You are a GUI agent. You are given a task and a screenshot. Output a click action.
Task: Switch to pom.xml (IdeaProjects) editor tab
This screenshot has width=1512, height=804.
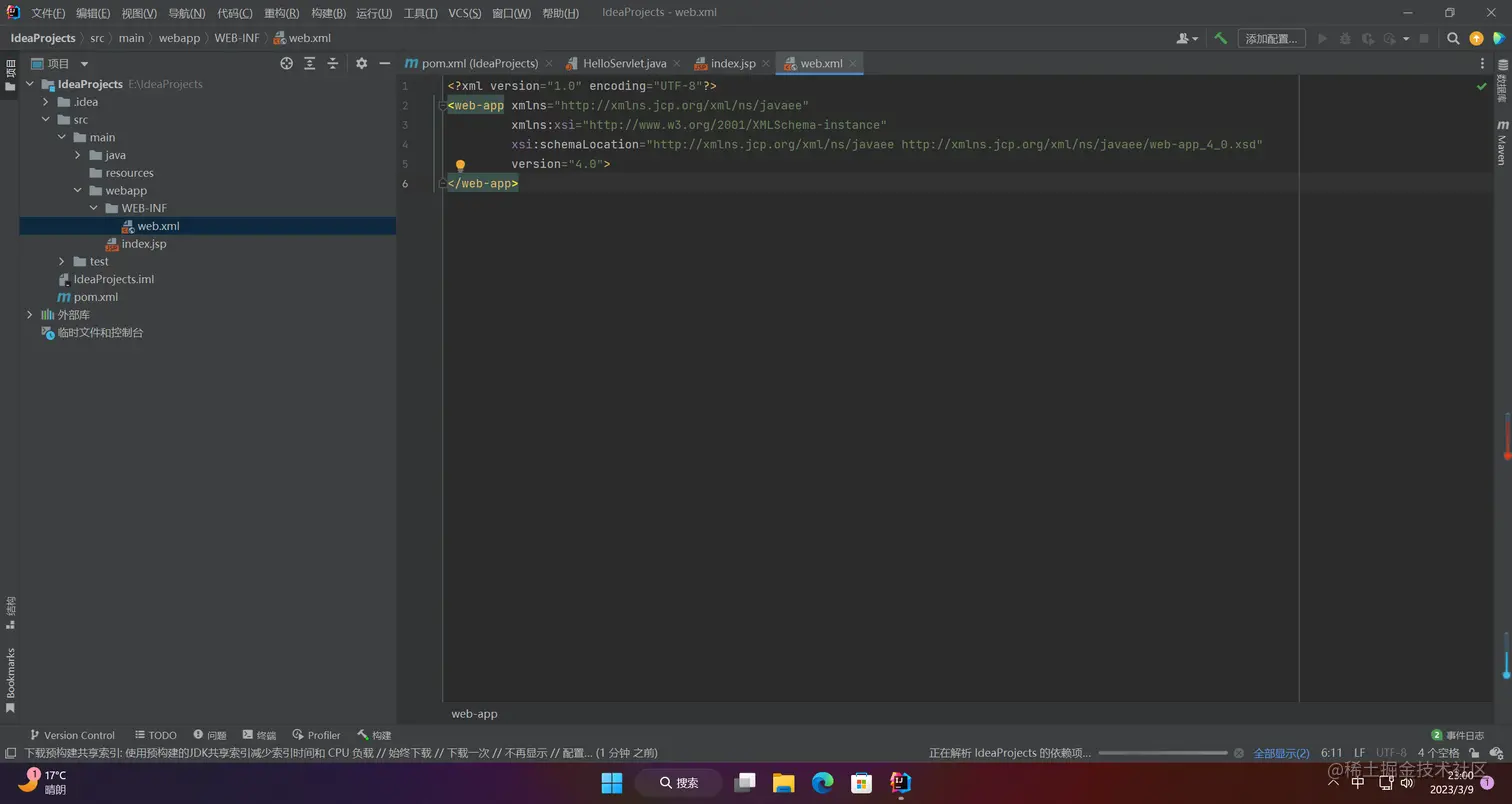(x=479, y=63)
